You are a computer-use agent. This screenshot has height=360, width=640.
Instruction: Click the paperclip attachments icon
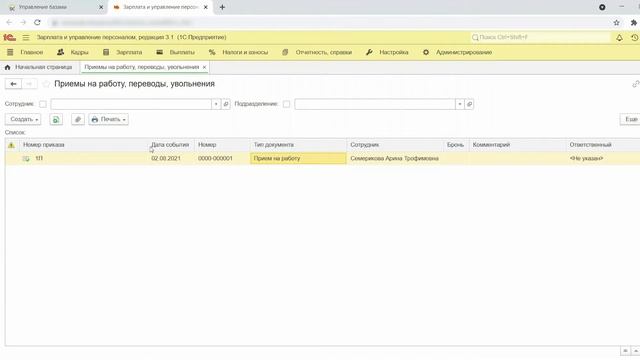point(78,120)
